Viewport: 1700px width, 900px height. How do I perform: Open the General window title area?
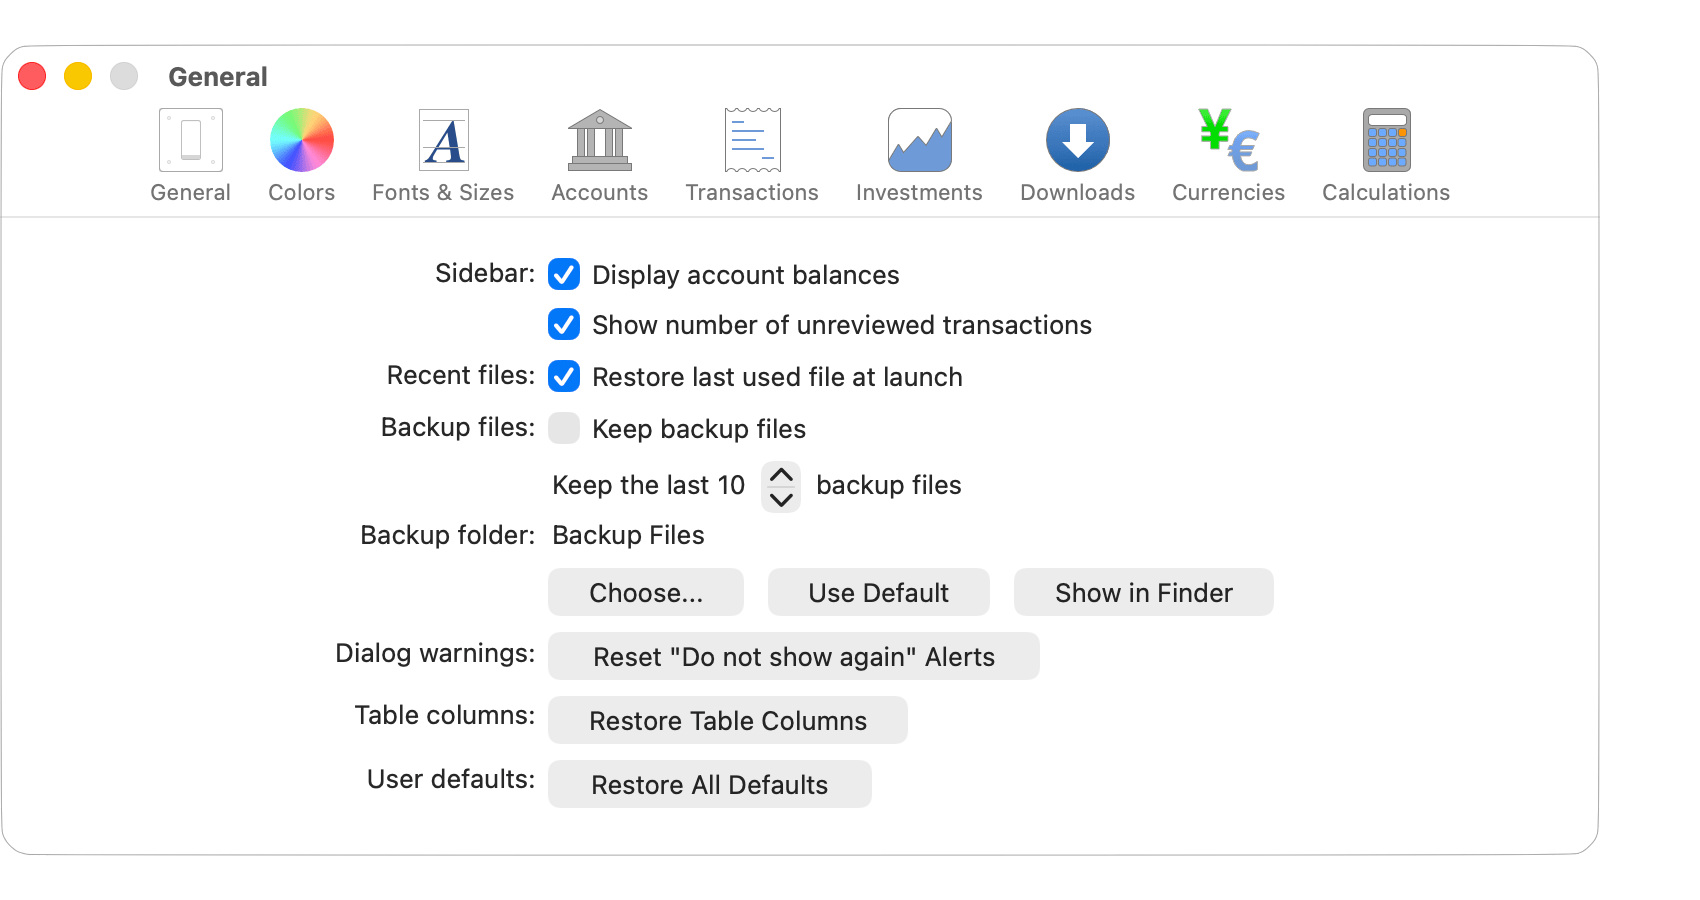tap(218, 75)
